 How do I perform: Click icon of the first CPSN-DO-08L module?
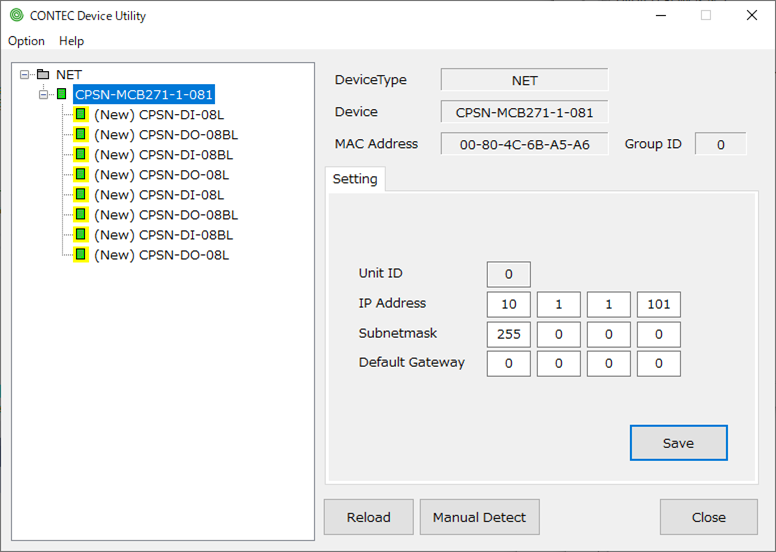81,174
